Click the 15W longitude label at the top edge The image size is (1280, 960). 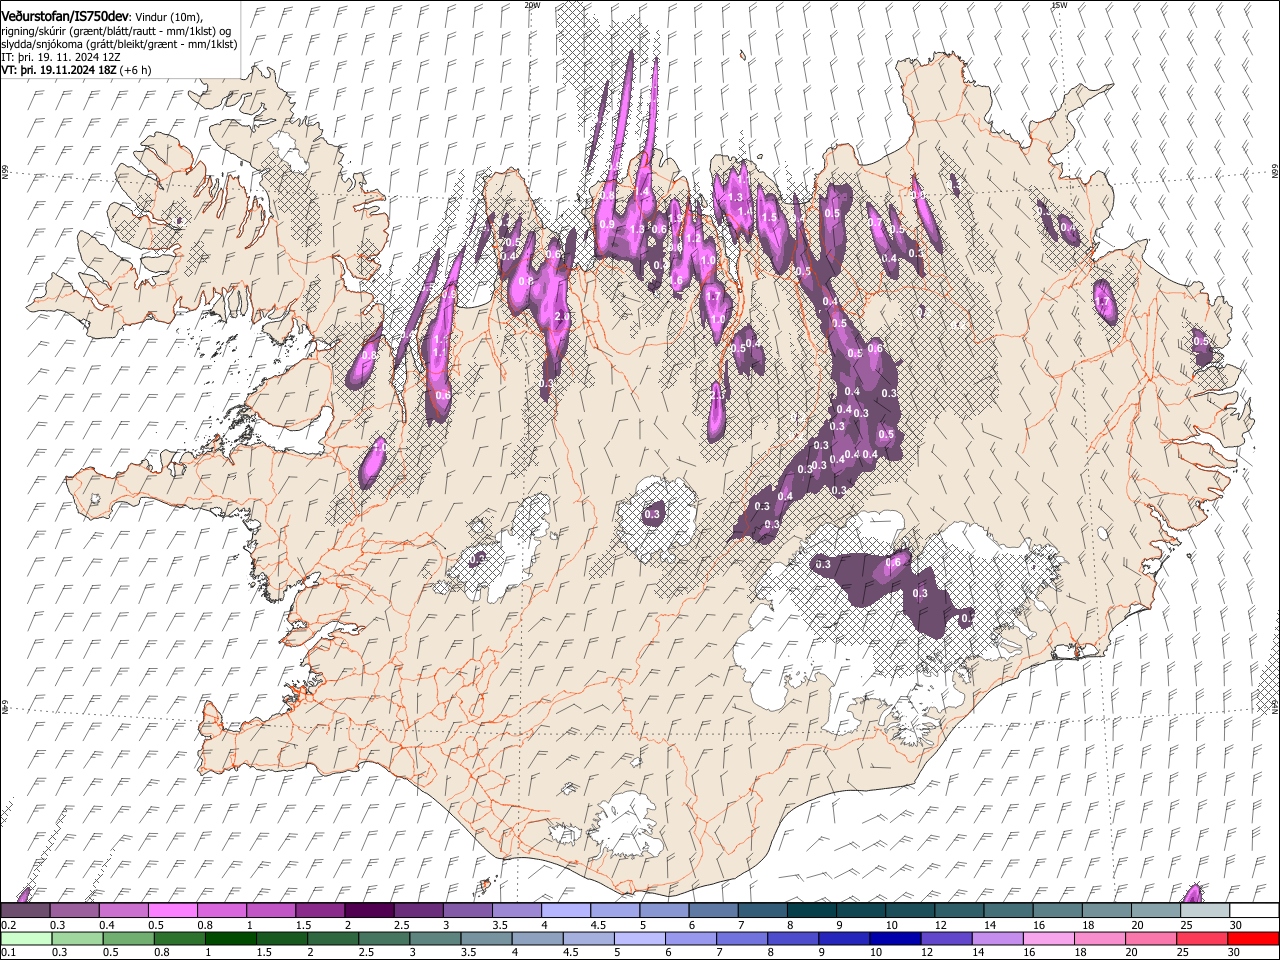click(x=1059, y=5)
